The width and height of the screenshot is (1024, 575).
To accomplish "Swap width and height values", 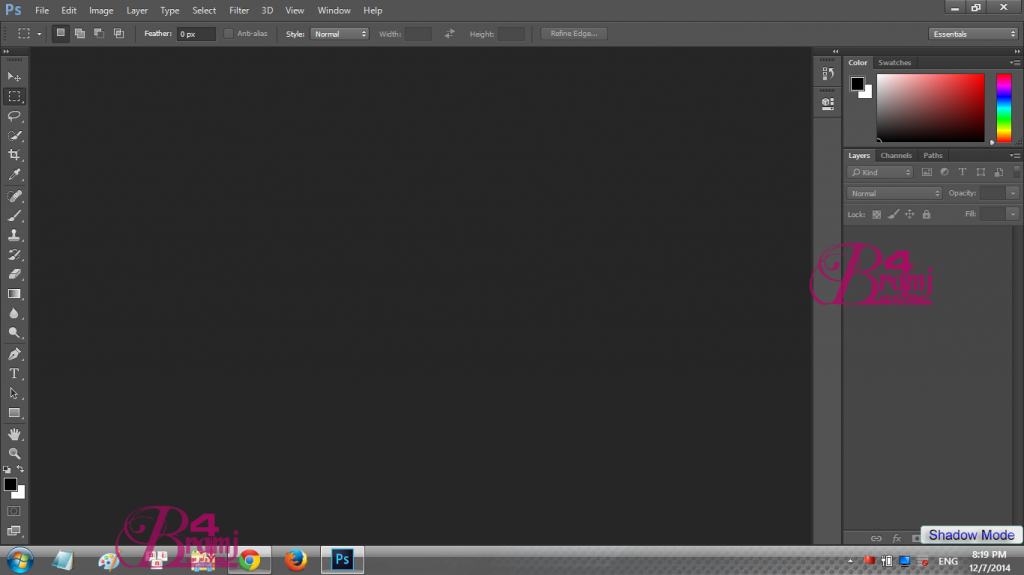I will pyautogui.click(x=449, y=33).
